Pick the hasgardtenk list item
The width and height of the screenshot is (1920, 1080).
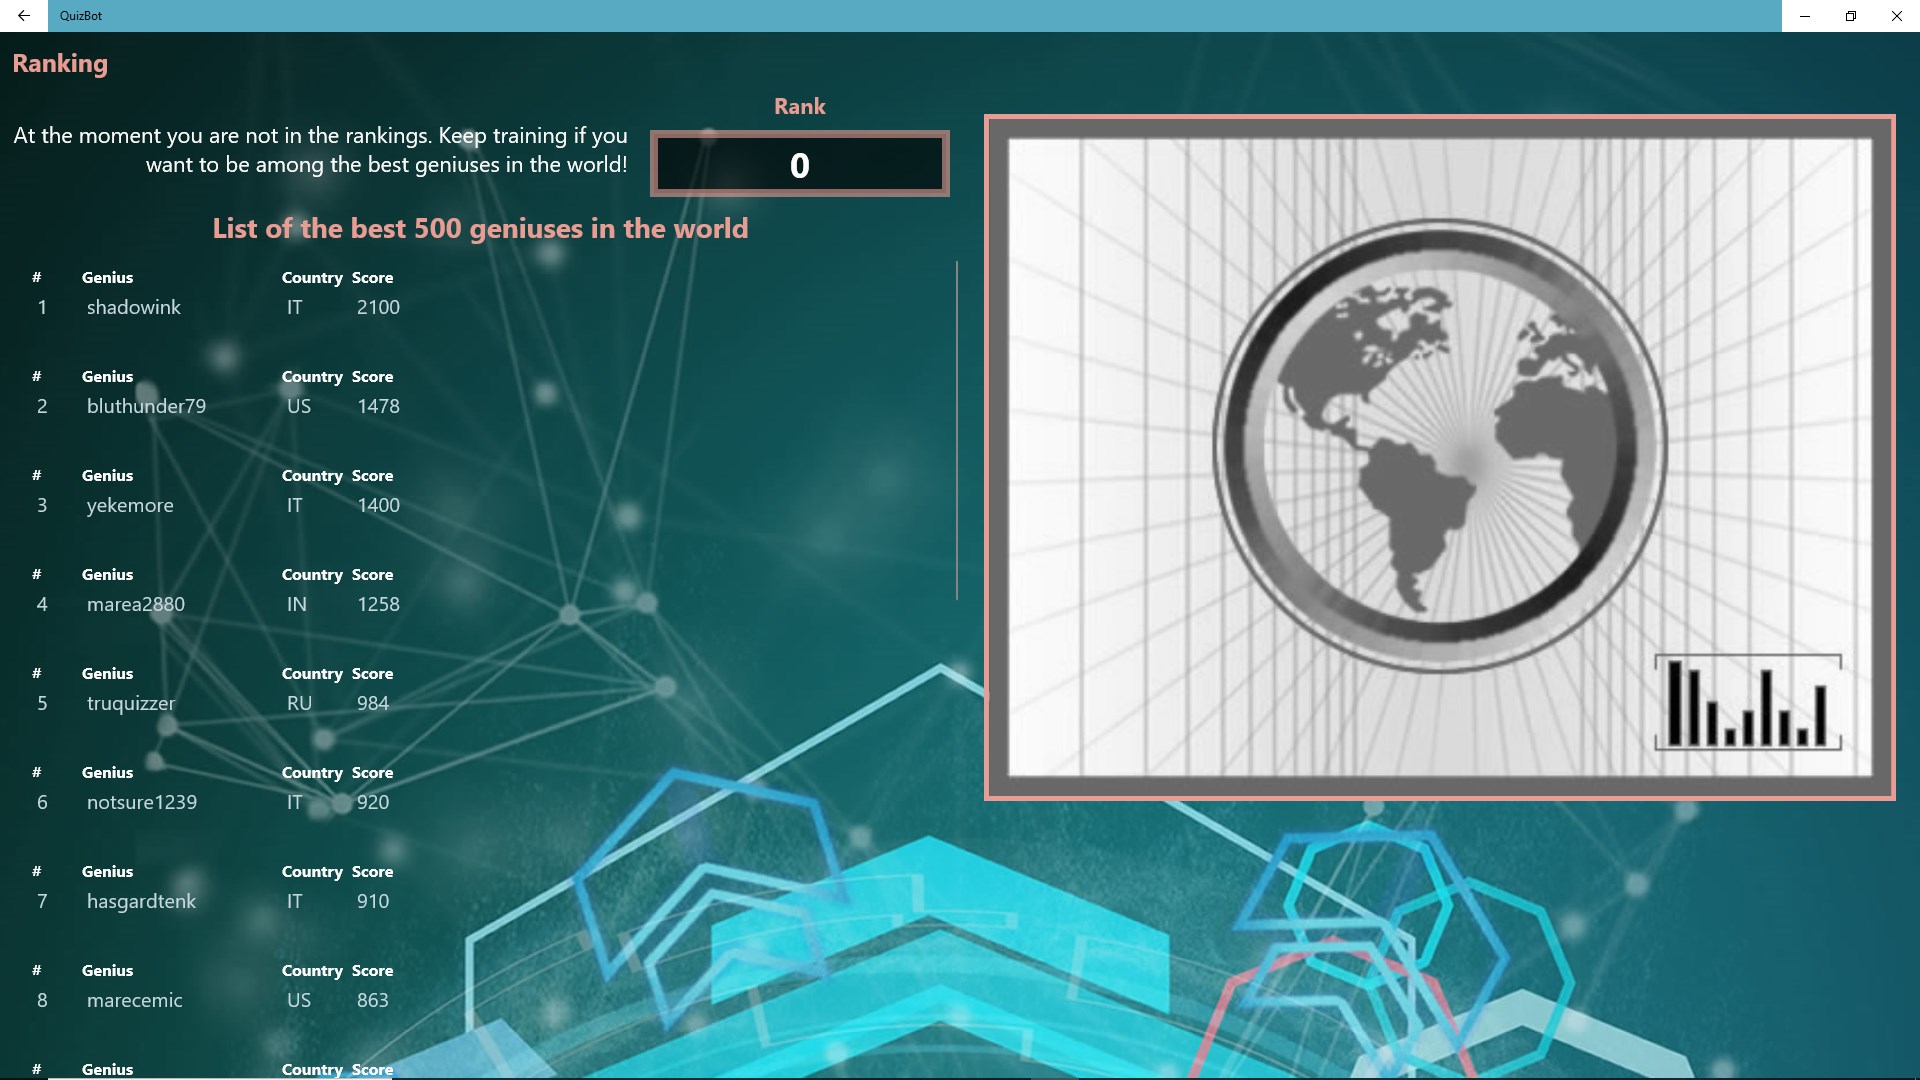141,901
